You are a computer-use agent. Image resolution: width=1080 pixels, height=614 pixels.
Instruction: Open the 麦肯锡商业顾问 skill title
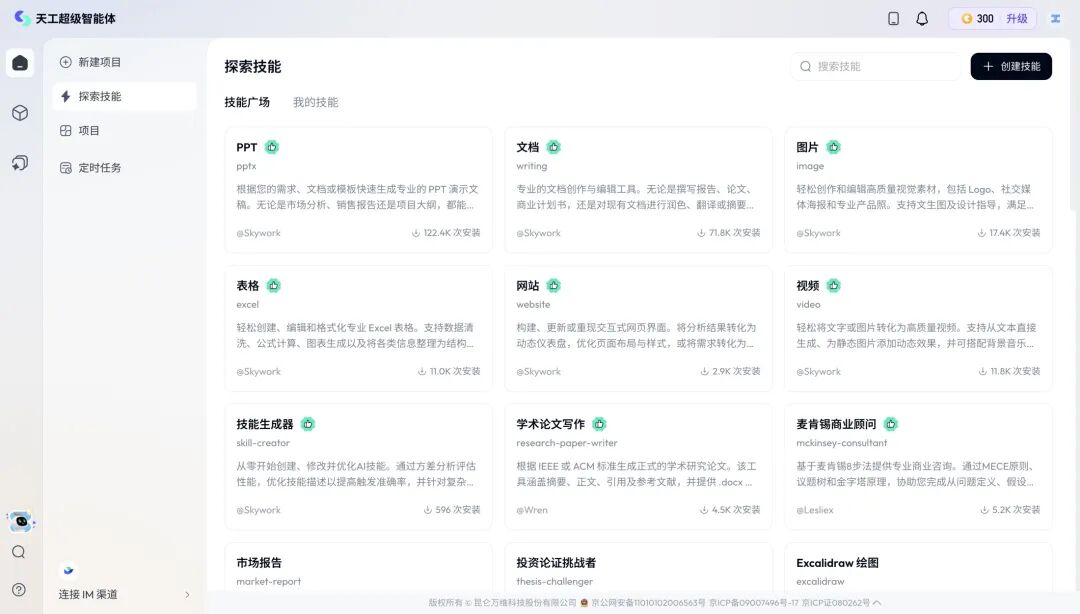click(x=836, y=424)
